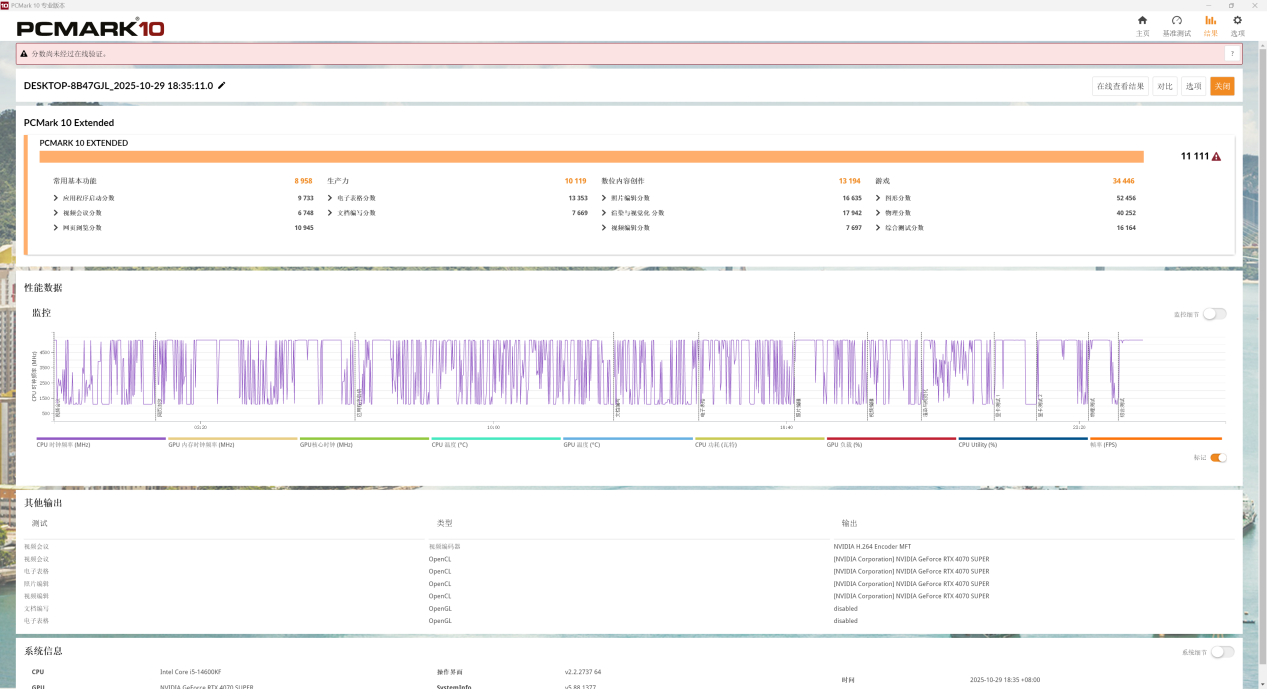Click the pencil icon to rename result
Image resolution: width=1267 pixels, height=689 pixels.
click(222, 86)
